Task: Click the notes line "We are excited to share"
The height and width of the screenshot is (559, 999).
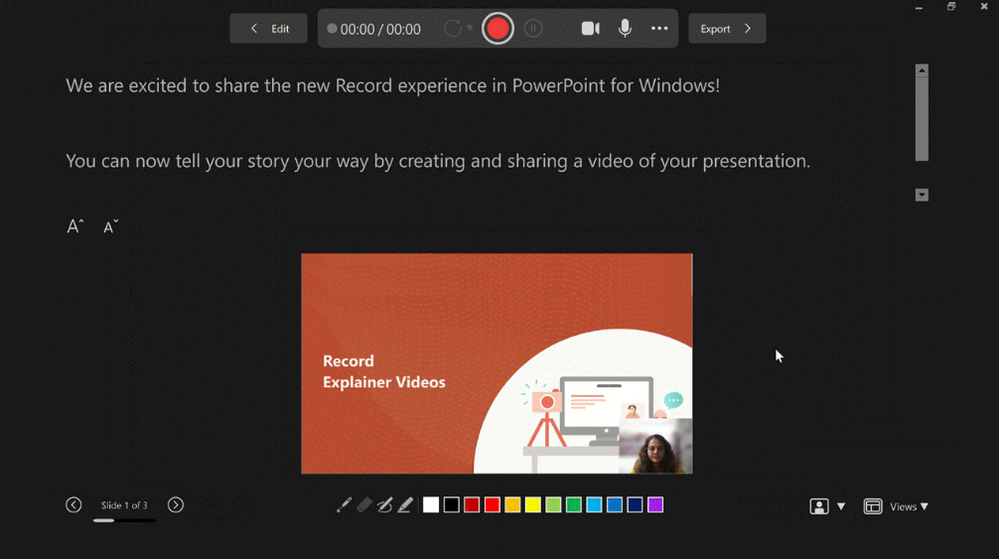Action: 392,85
